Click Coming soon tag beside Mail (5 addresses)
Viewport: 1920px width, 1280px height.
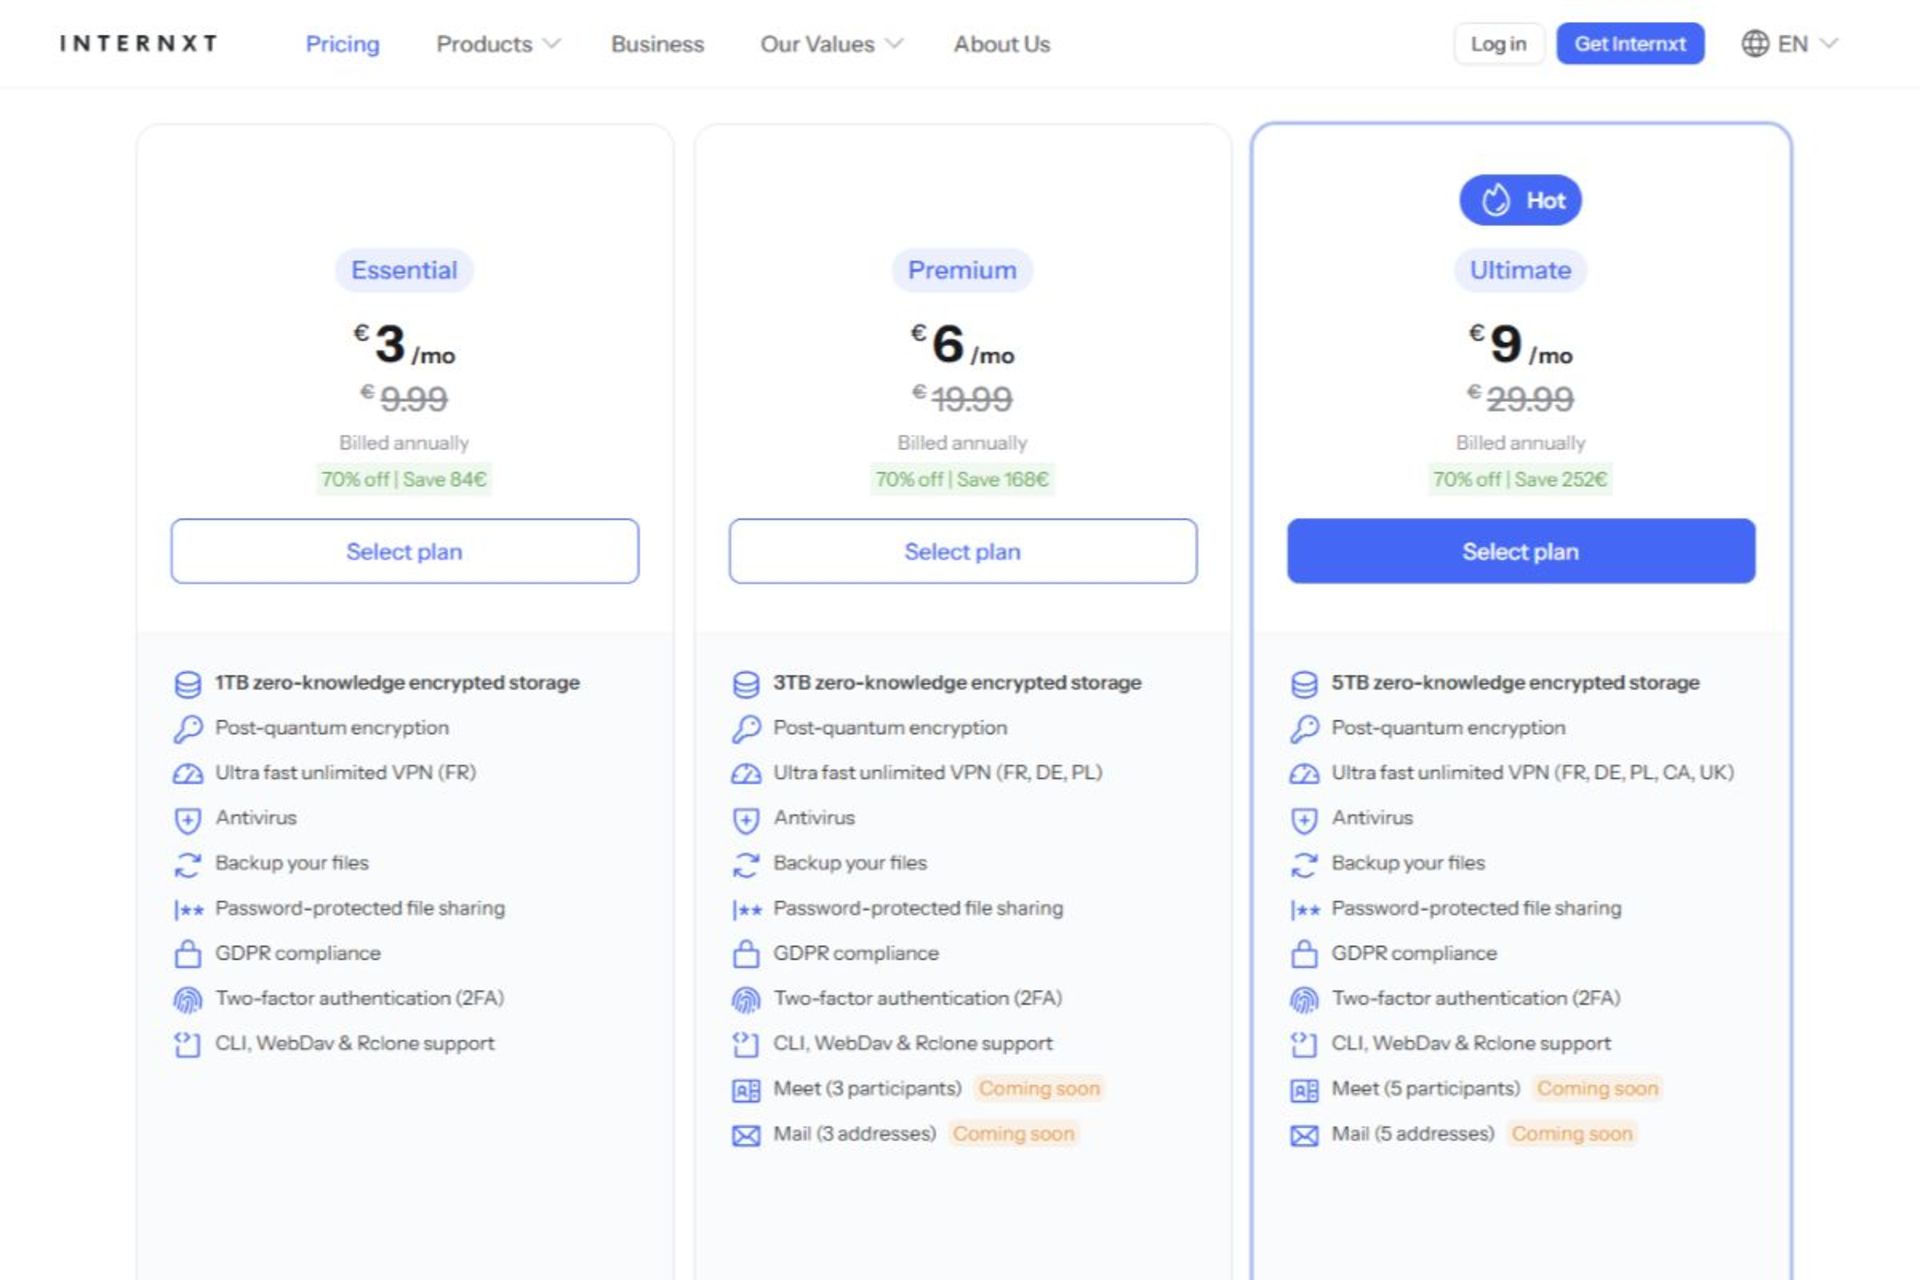[1571, 1133]
